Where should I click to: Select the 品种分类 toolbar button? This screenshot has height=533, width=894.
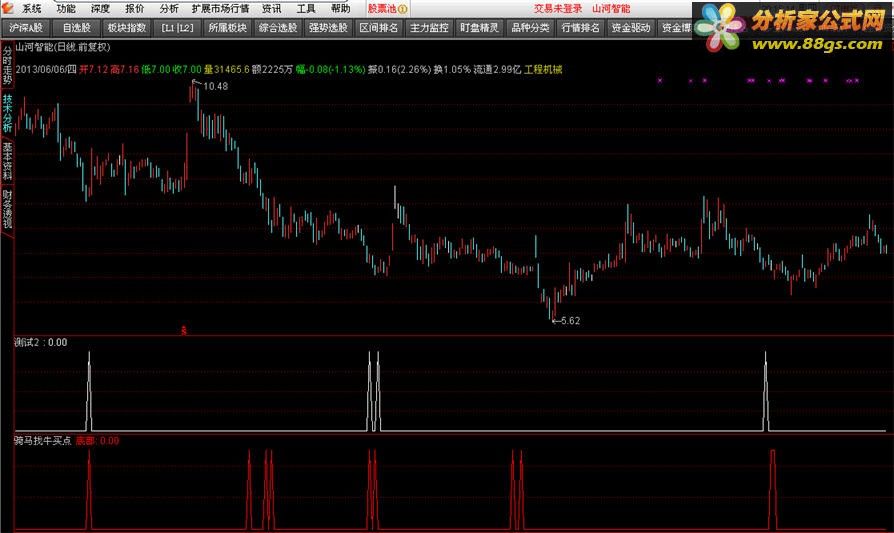530,27
